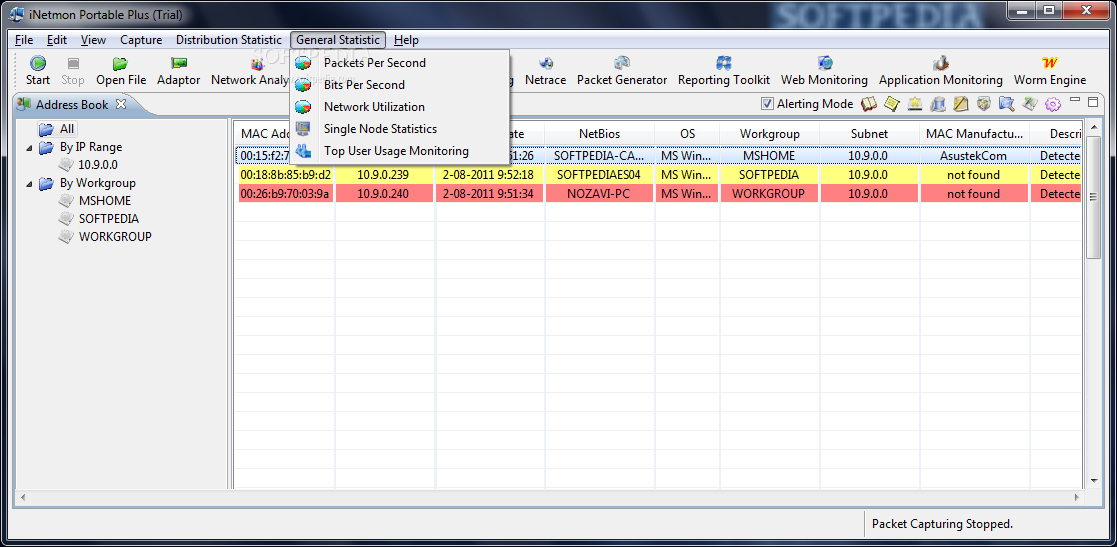This screenshot has width=1117, height=547.
Task: Sort by the Subnet column header
Action: click(869, 133)
